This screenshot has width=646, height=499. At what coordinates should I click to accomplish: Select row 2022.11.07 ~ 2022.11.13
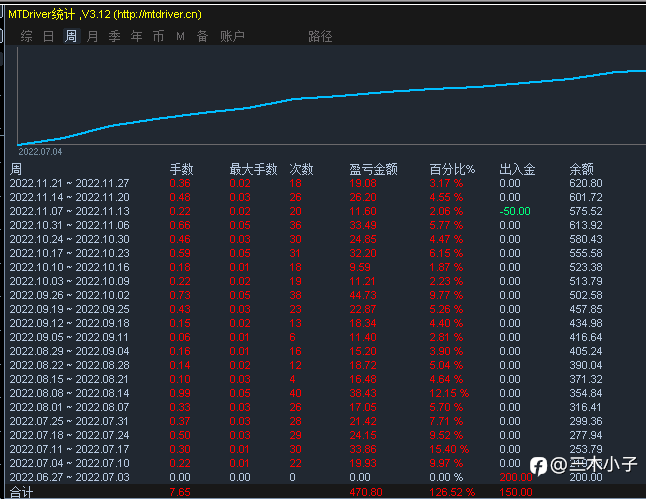pos(306,211)
